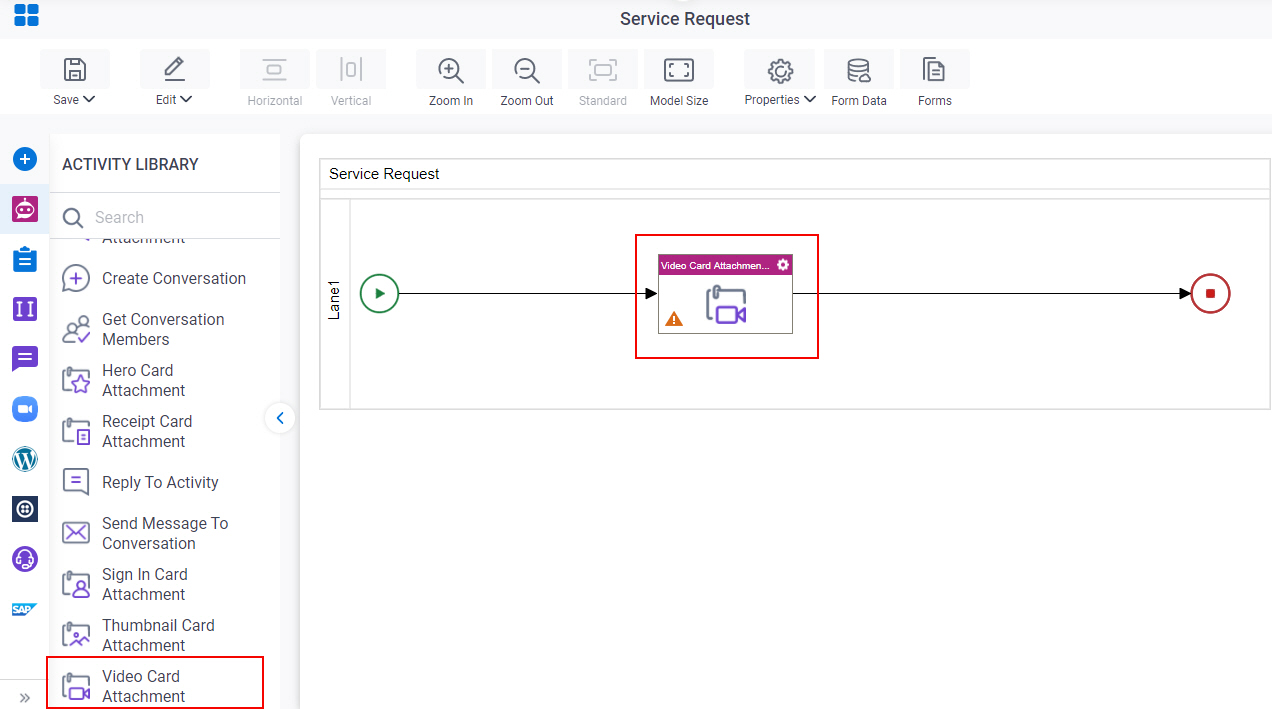Select the Standard zoom icon
The image size is (1272, 709).
click(x=603, y=70)
